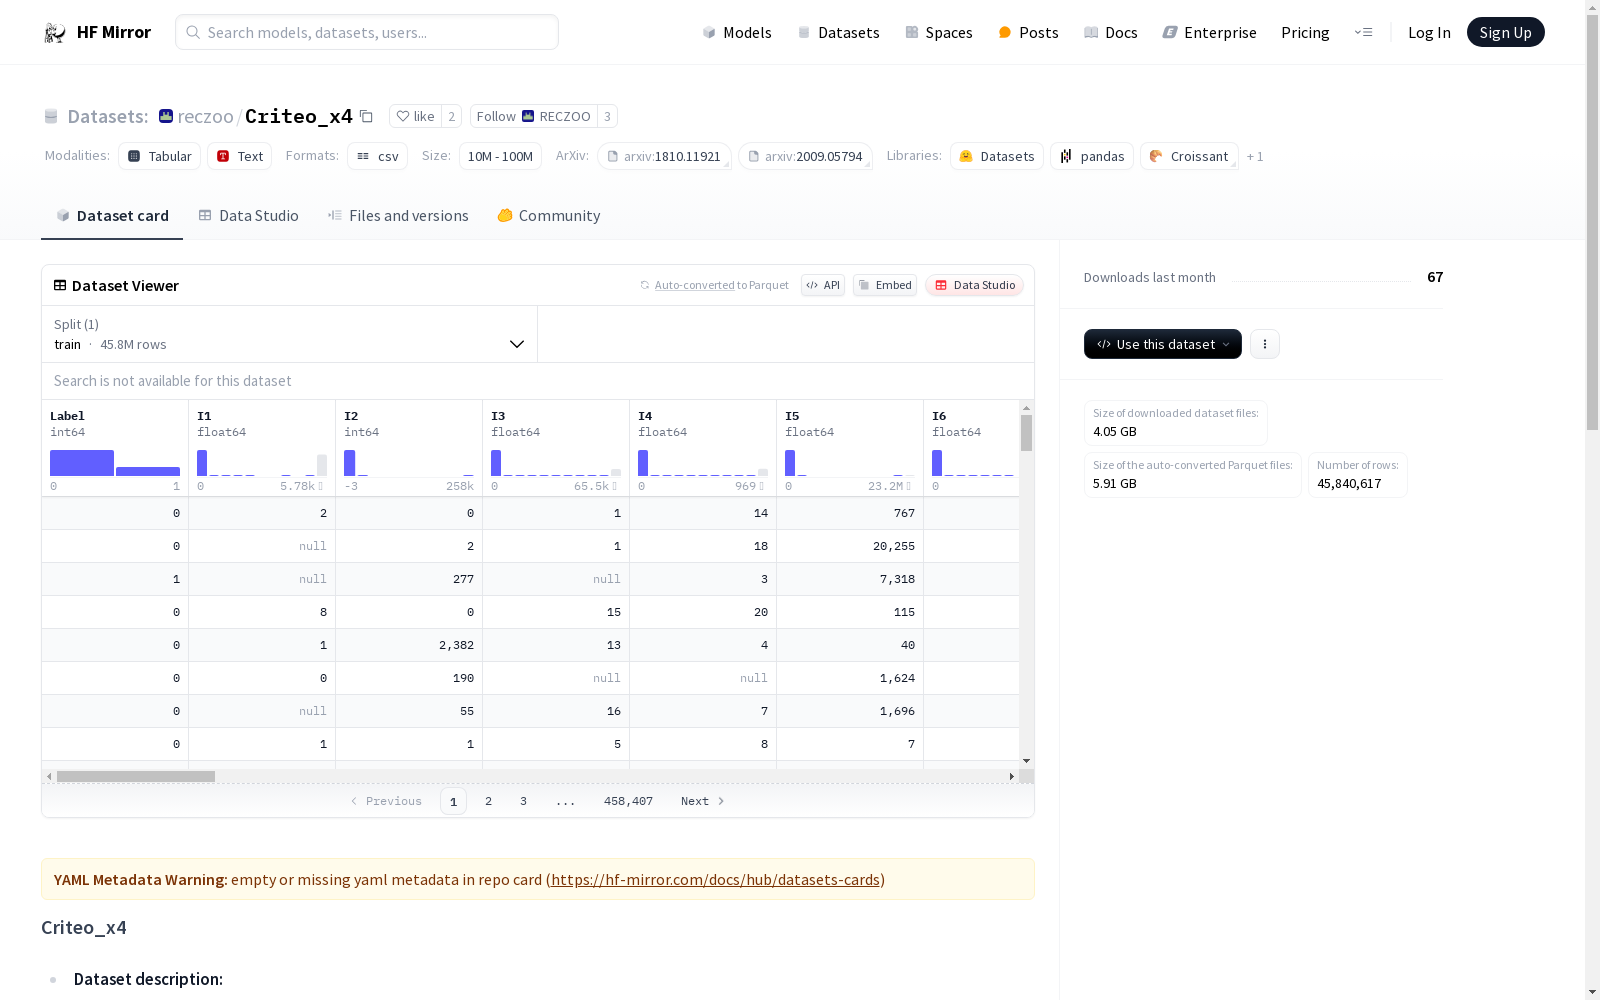Screen dimensions: 1600x1000
Task: Click the follower count 3
Action: 607,116
